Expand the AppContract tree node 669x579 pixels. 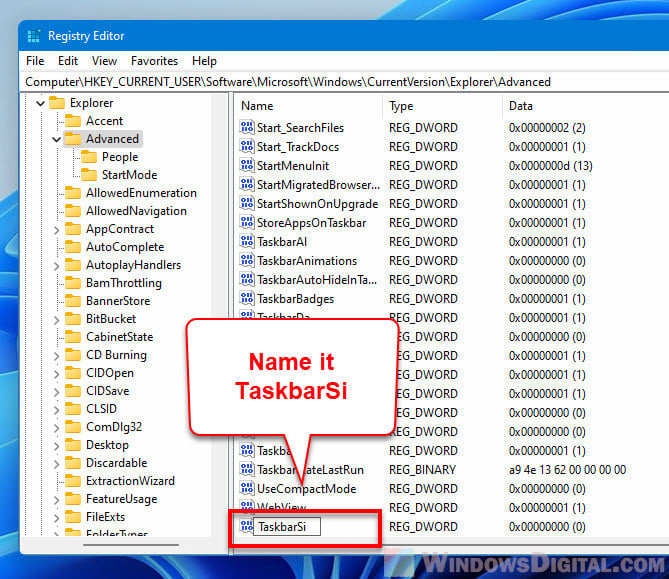[x=56, y=229]
